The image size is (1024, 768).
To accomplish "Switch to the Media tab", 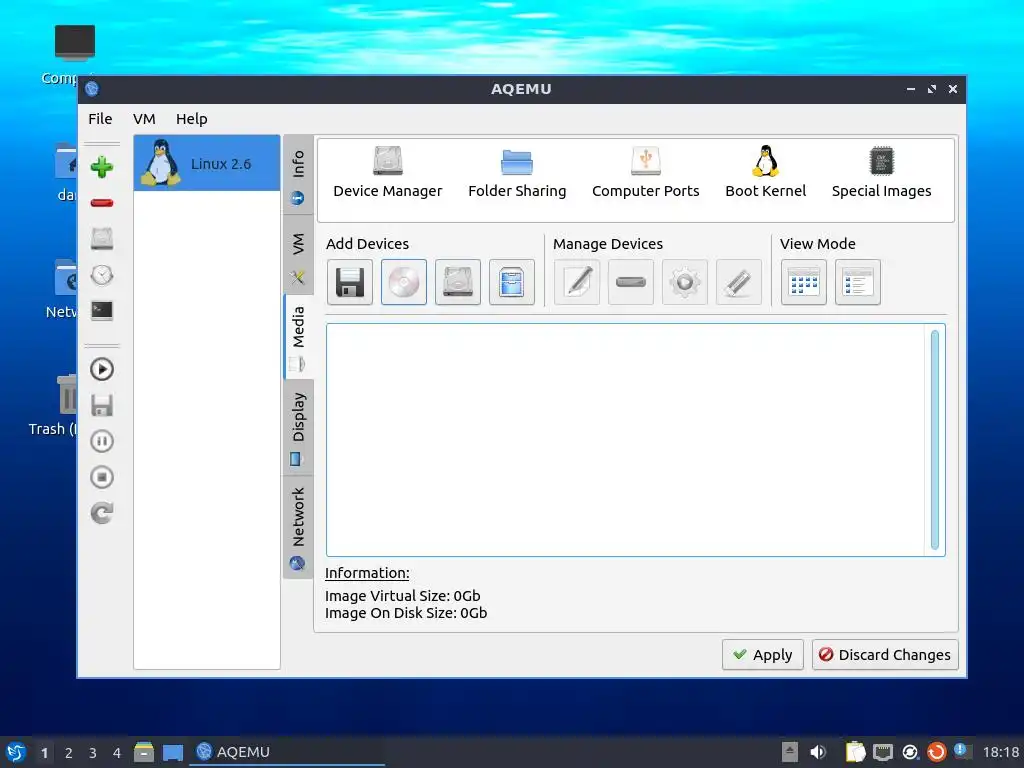I will 298,336.
